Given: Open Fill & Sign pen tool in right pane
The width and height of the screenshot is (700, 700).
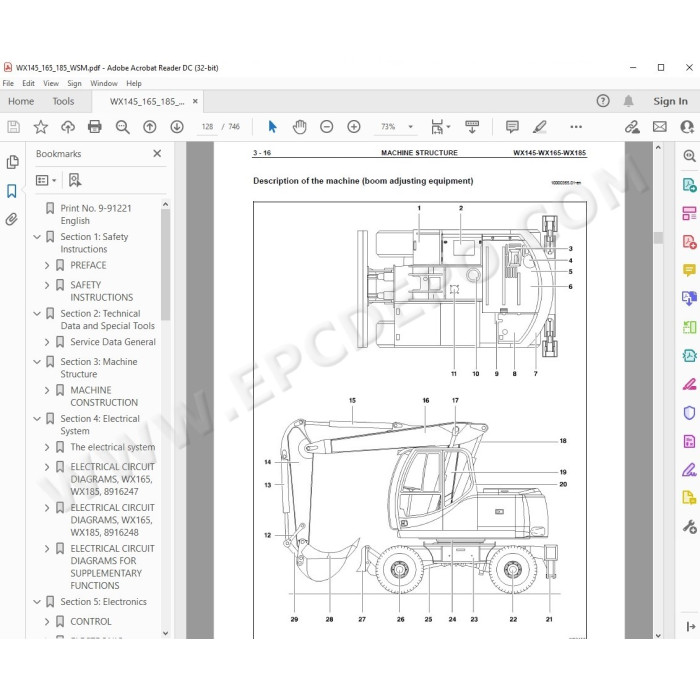Looking at the screenshot, I should pyautogui.click(x=689, y=470).
